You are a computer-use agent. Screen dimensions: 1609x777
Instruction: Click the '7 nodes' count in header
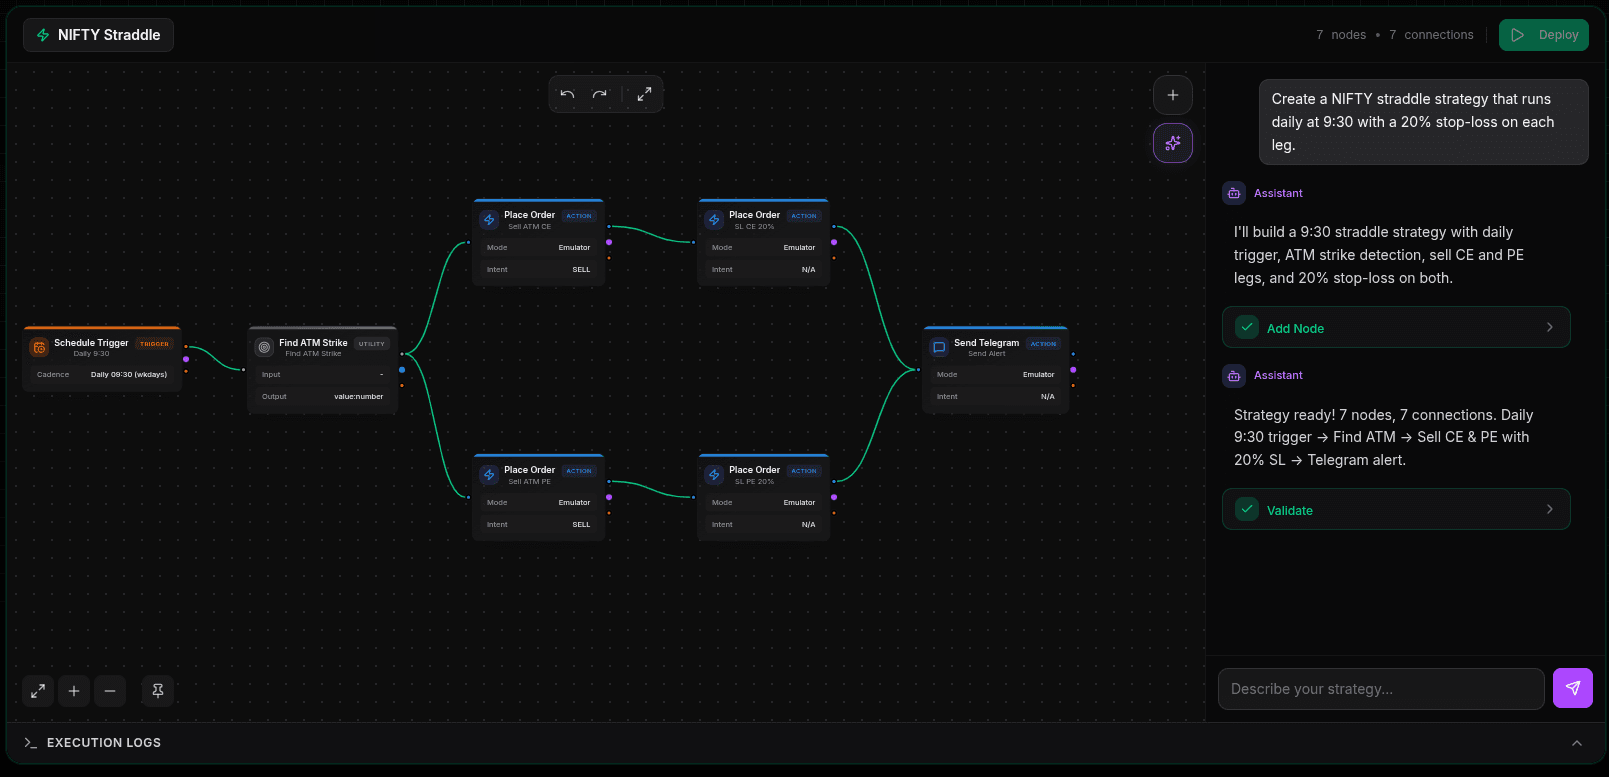1341,35
